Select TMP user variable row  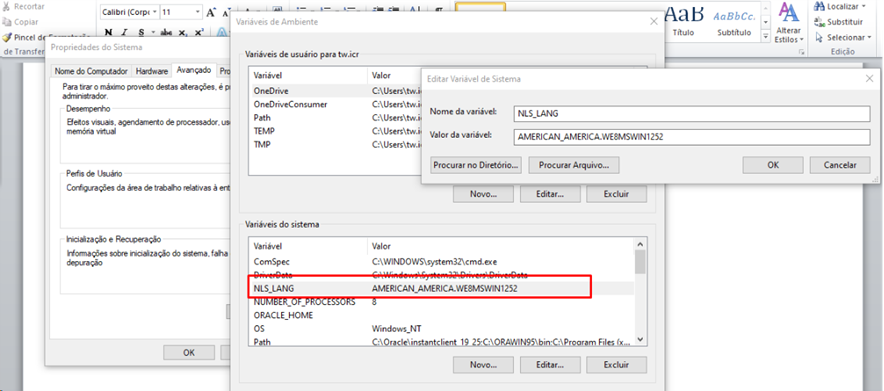click(x=335, y=145)
